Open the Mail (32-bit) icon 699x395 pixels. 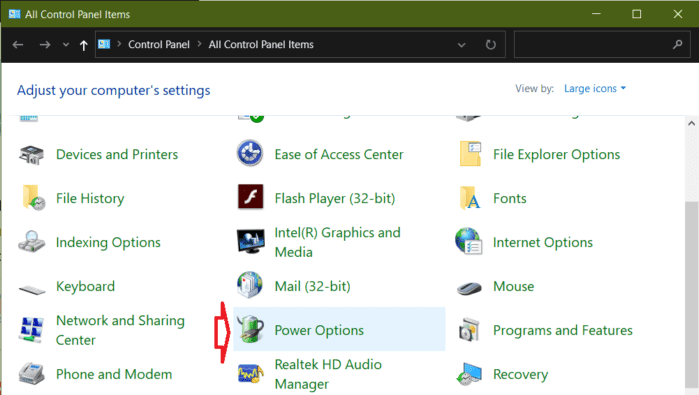[250, 285]
